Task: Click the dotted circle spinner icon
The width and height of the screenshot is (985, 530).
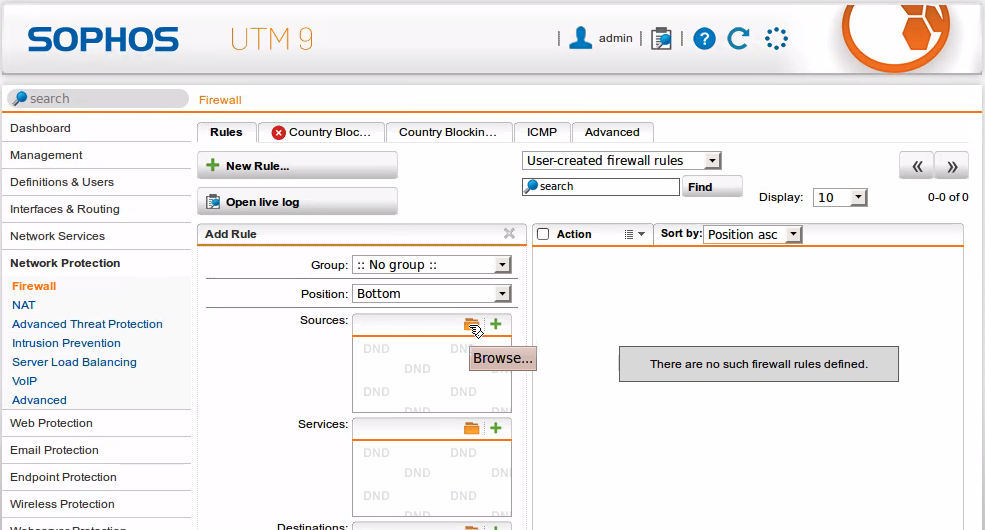Action: pyautogui.click(x=776, y=38)
